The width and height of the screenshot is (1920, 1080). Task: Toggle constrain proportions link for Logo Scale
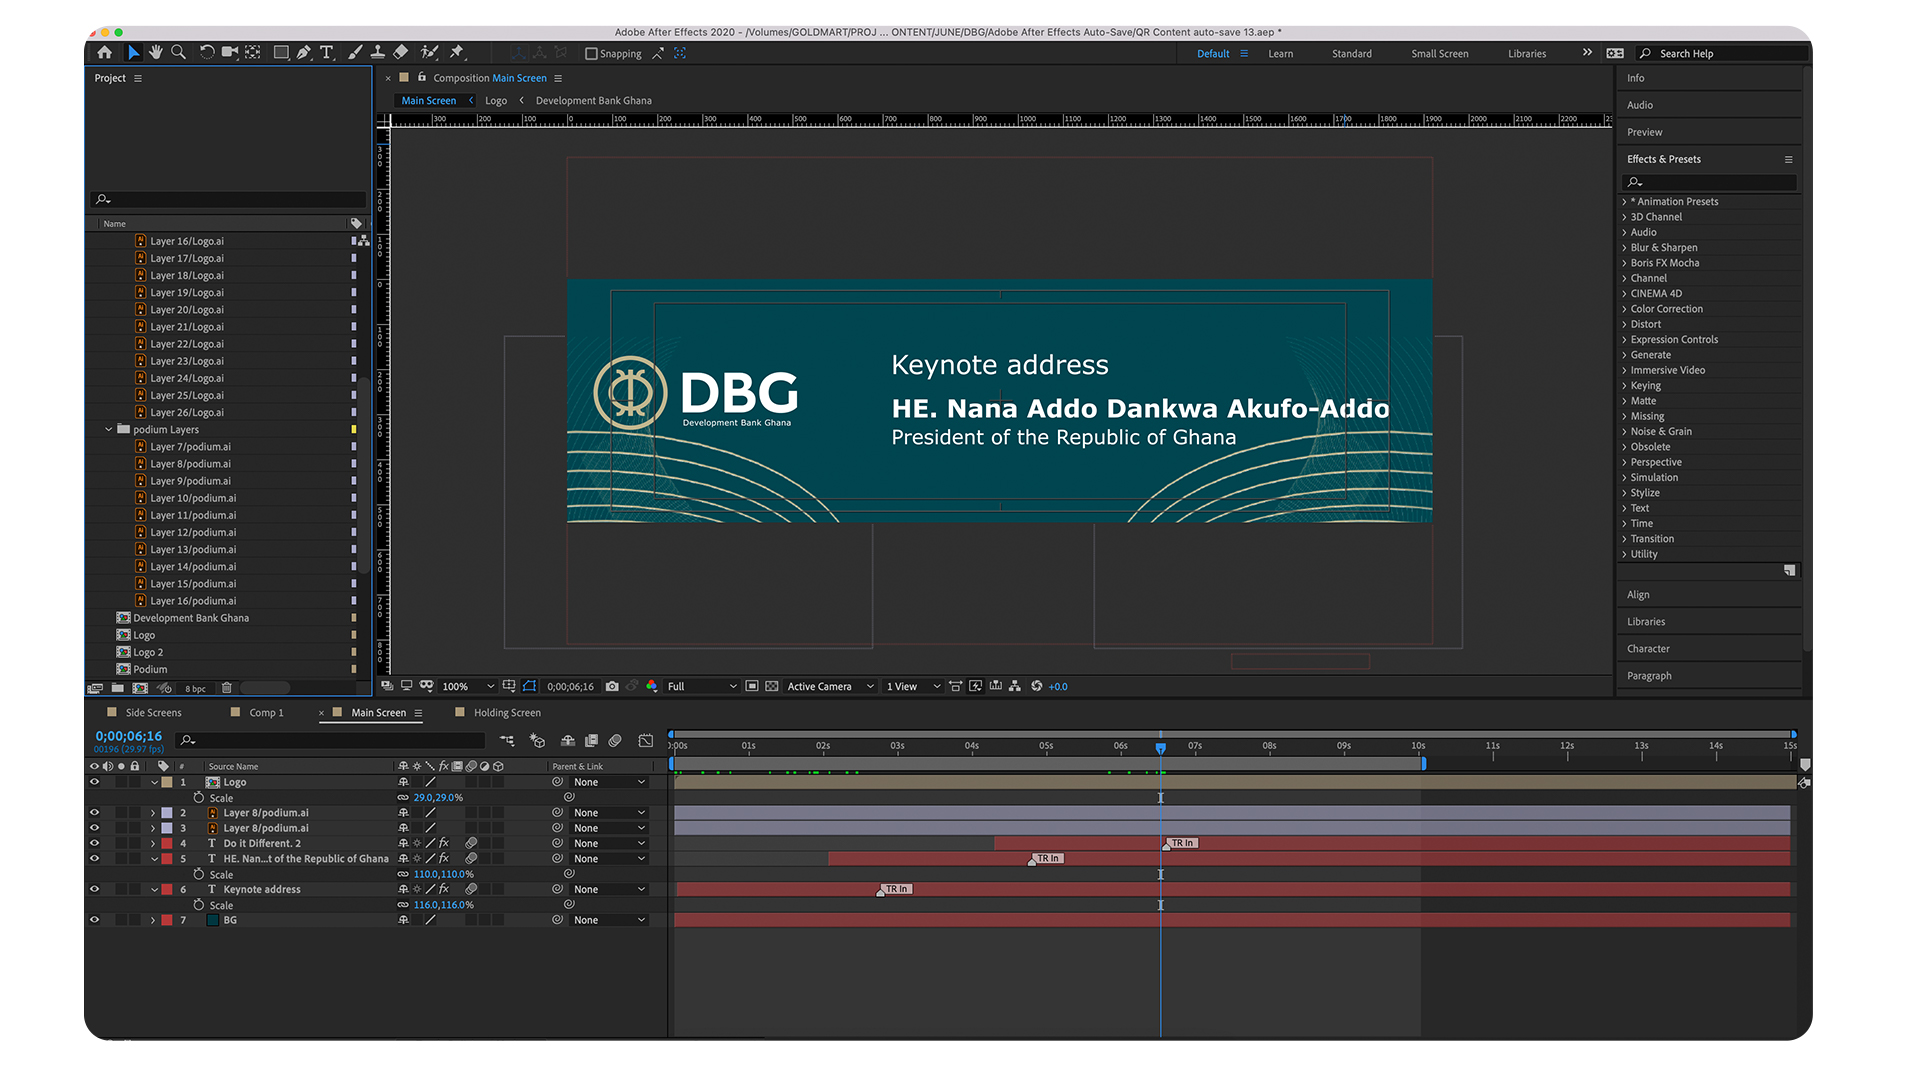click(x=403, y=798)
